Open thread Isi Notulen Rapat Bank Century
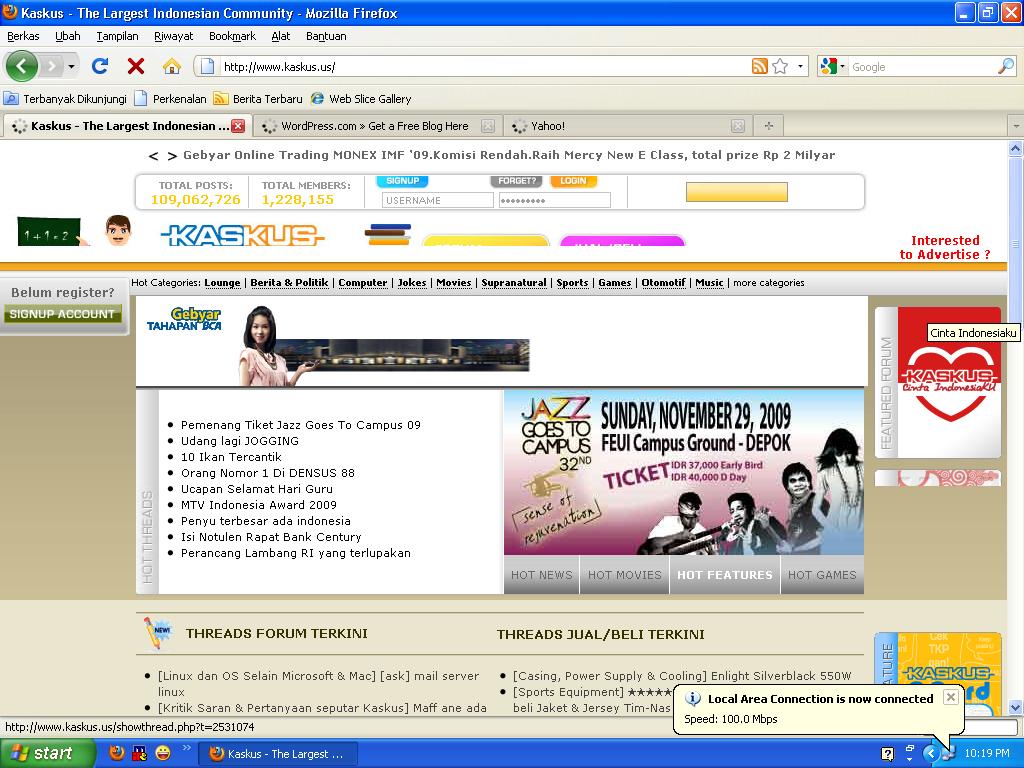Screen dimensions: 1024x768 pyautogui.click(x=271, y=537)
